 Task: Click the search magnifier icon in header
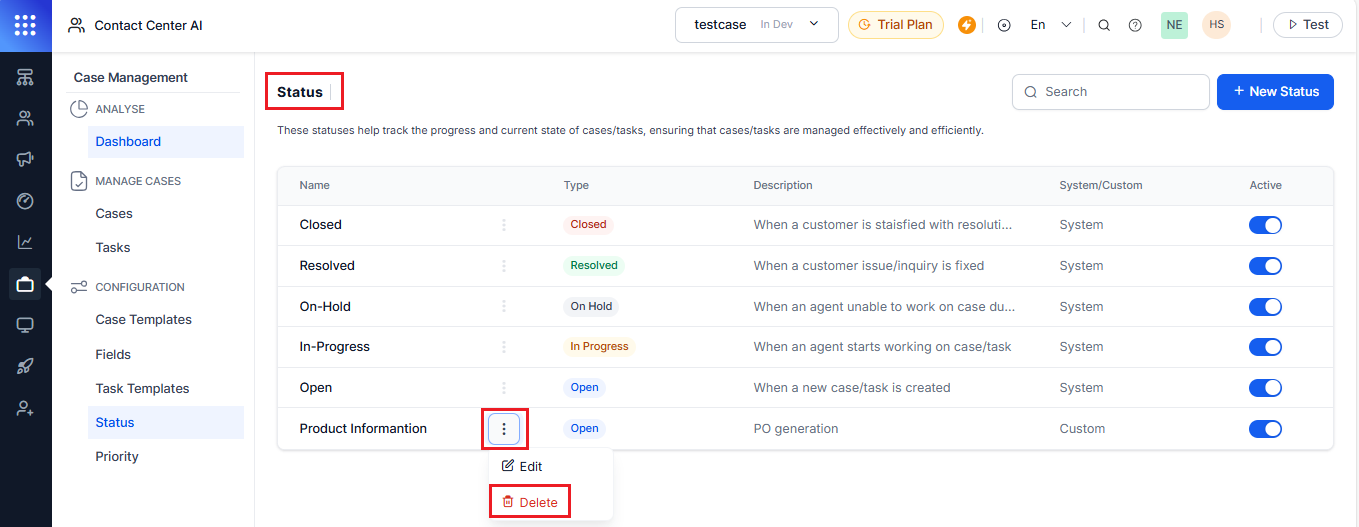(x=1104, y=25)
